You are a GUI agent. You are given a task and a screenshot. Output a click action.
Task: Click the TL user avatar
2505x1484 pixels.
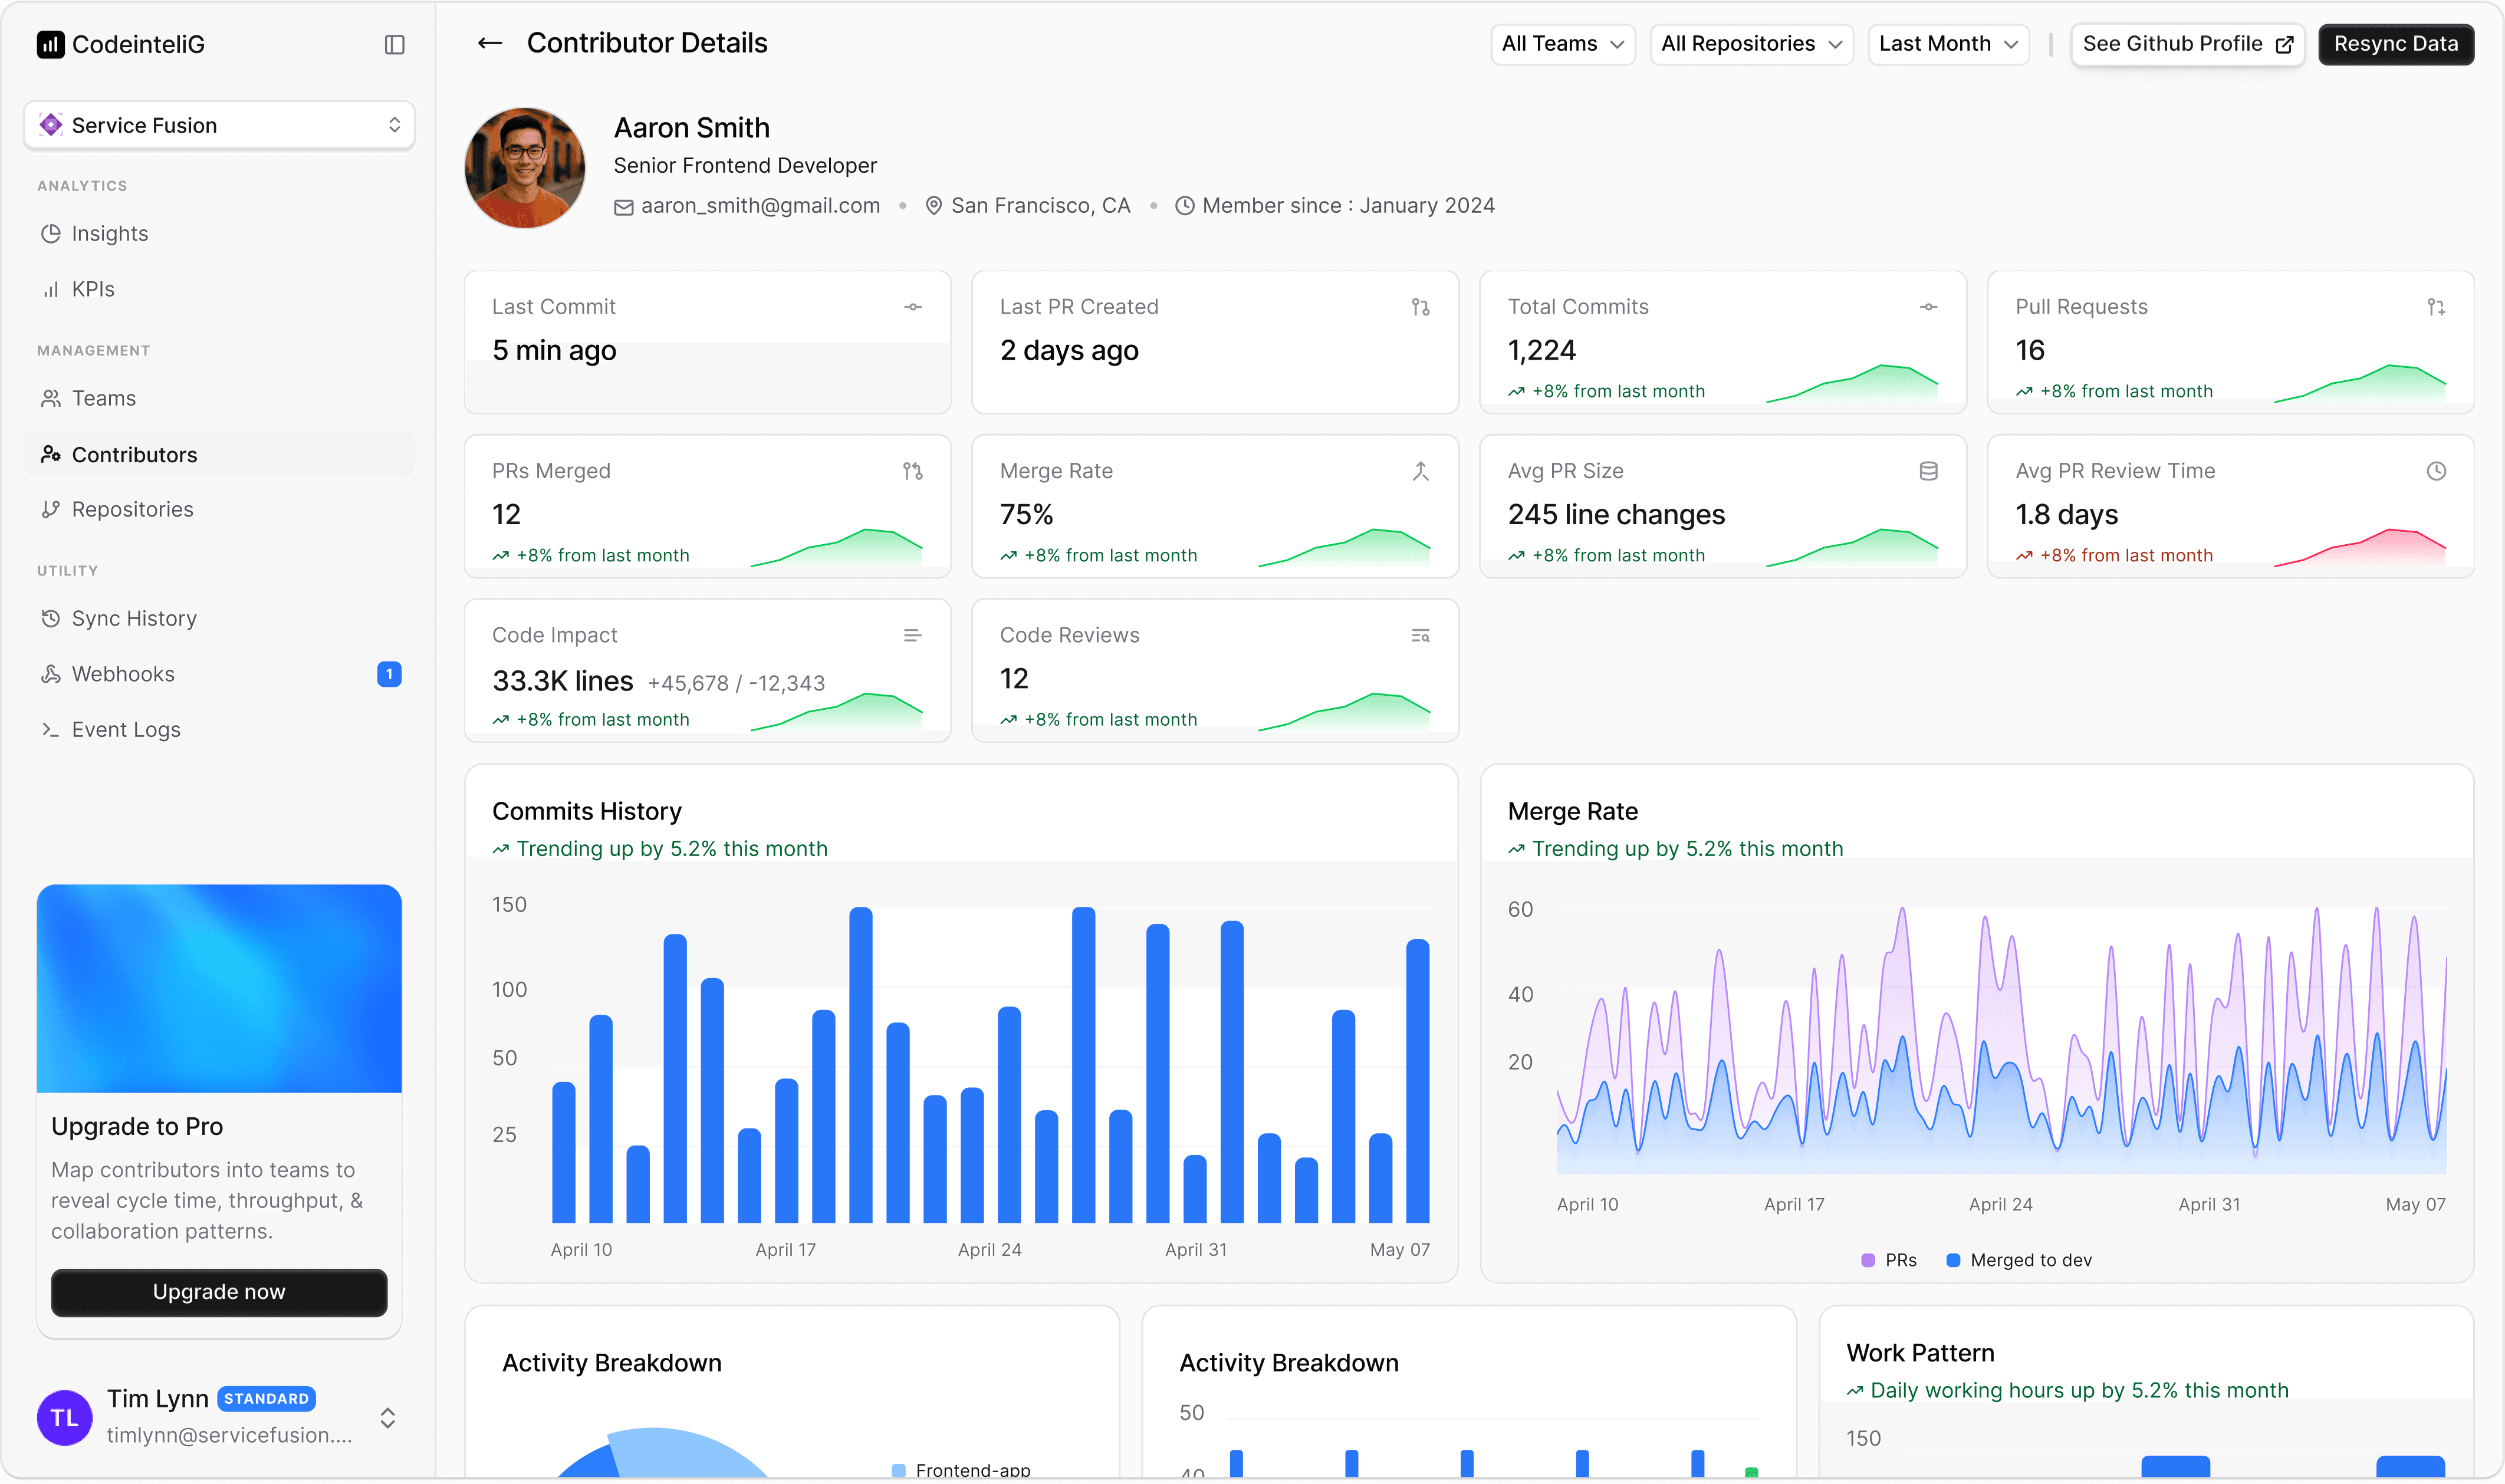64,1417
